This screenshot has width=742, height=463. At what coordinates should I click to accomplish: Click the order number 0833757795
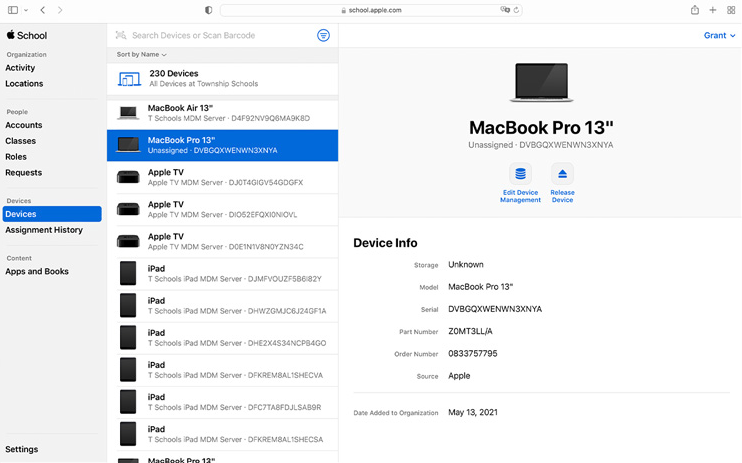(473, 354)
